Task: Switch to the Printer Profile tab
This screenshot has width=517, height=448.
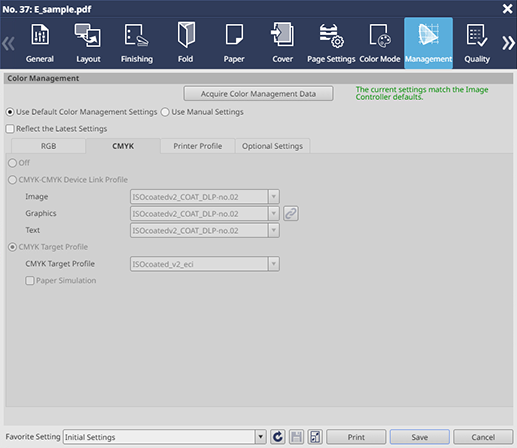Action: pyautogui.click(x=198, y=146)
